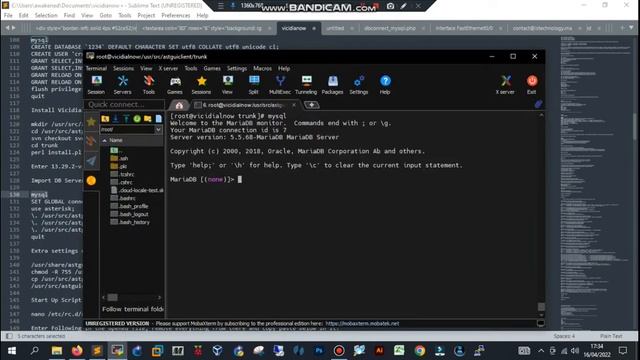640x360 pixels.
Task: Open Windows notification center
Action: pos(623,351)
